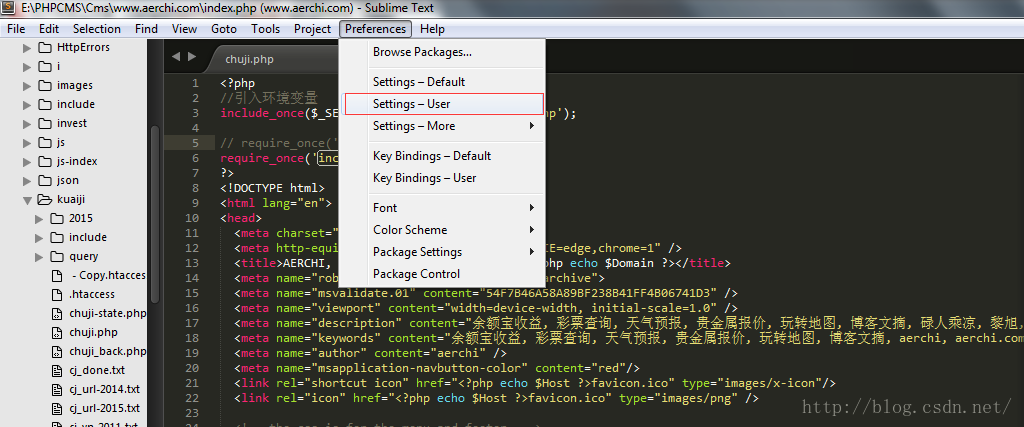Click the cj_done.txt file icon

[57, 370]
